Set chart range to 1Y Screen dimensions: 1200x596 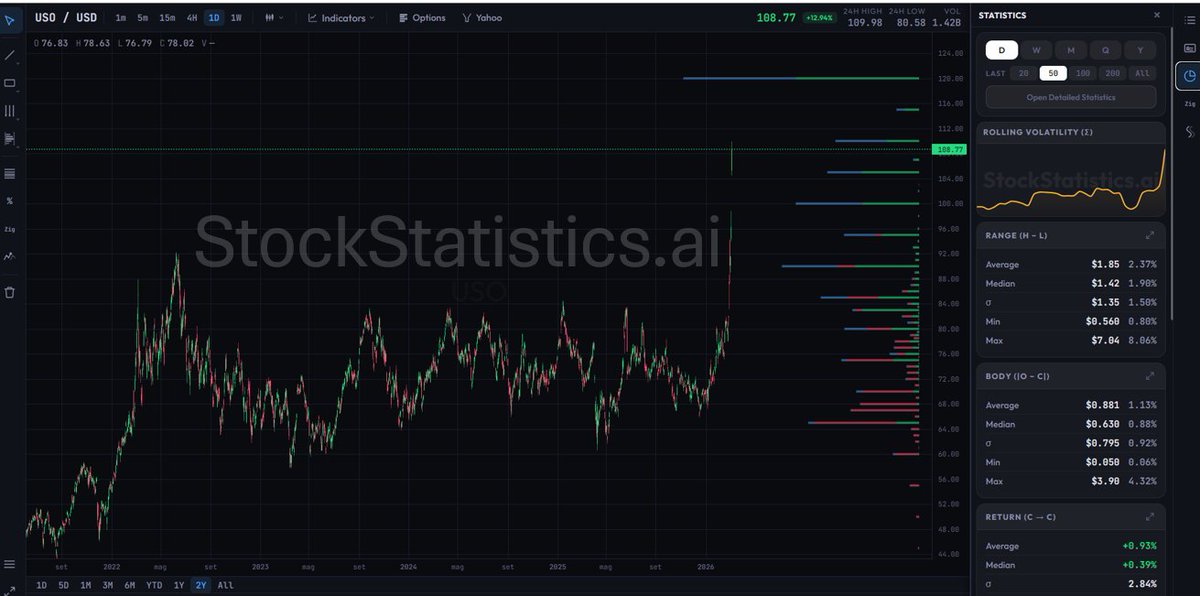click(179, 585)
